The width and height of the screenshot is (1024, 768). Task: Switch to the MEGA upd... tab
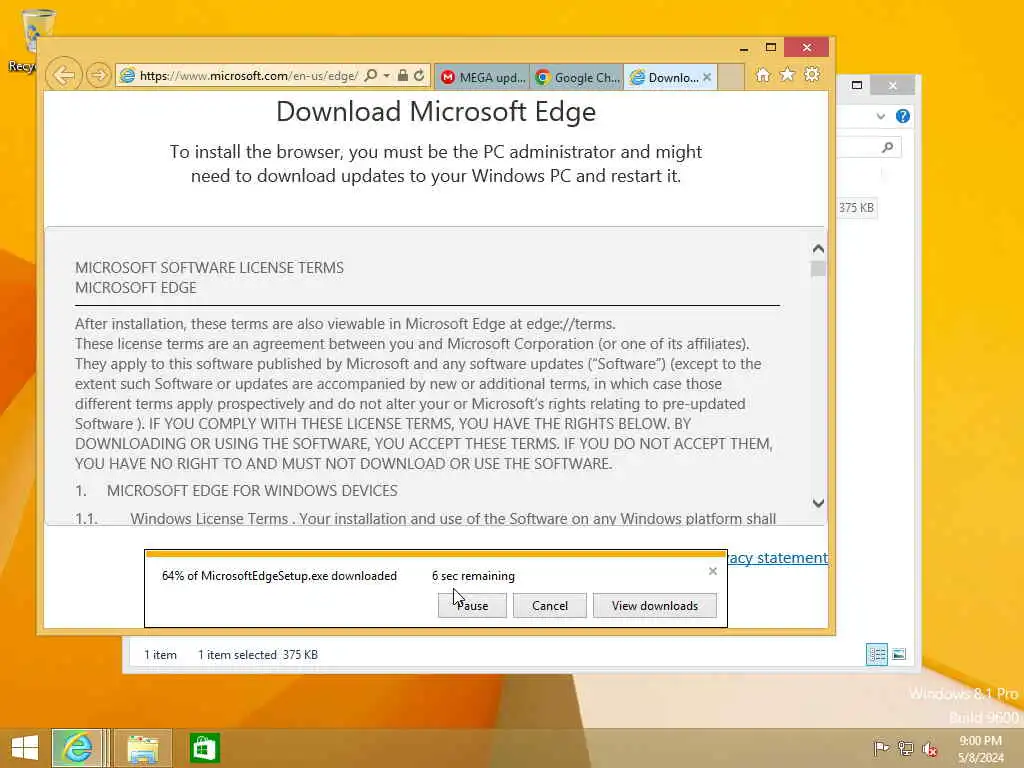coord(482,78)
